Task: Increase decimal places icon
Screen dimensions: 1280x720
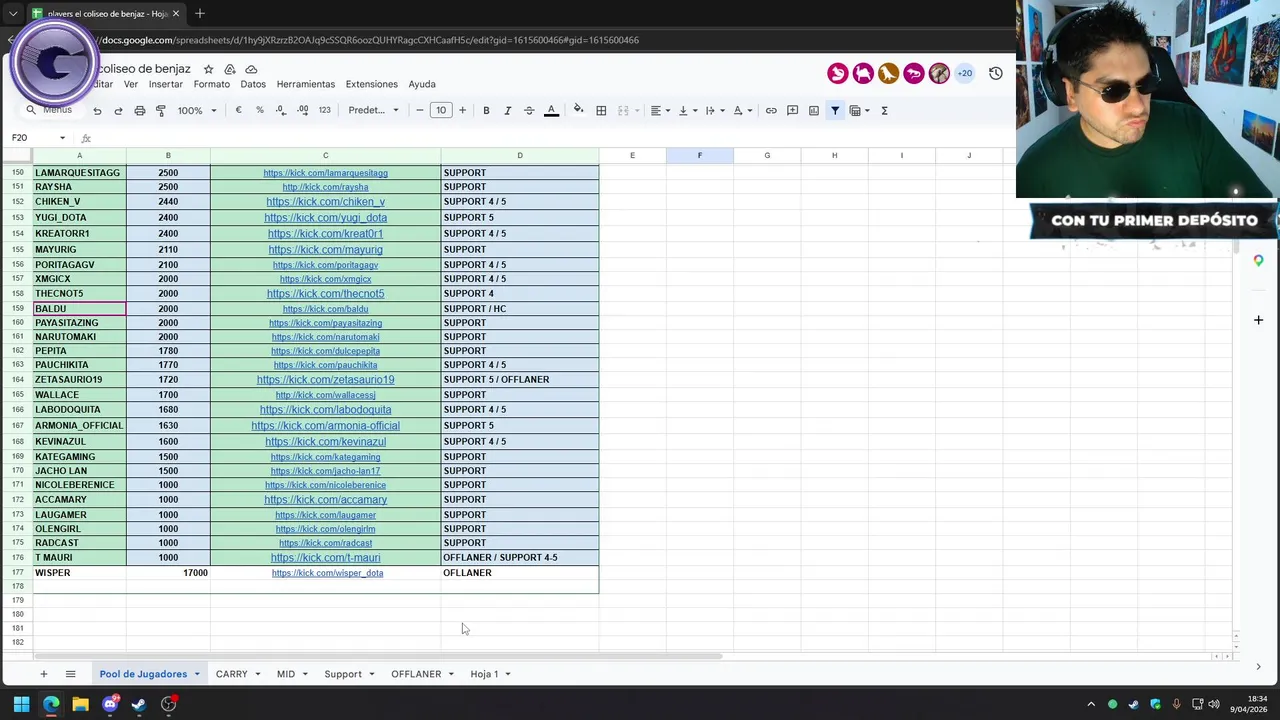Action: click(303, 110)
